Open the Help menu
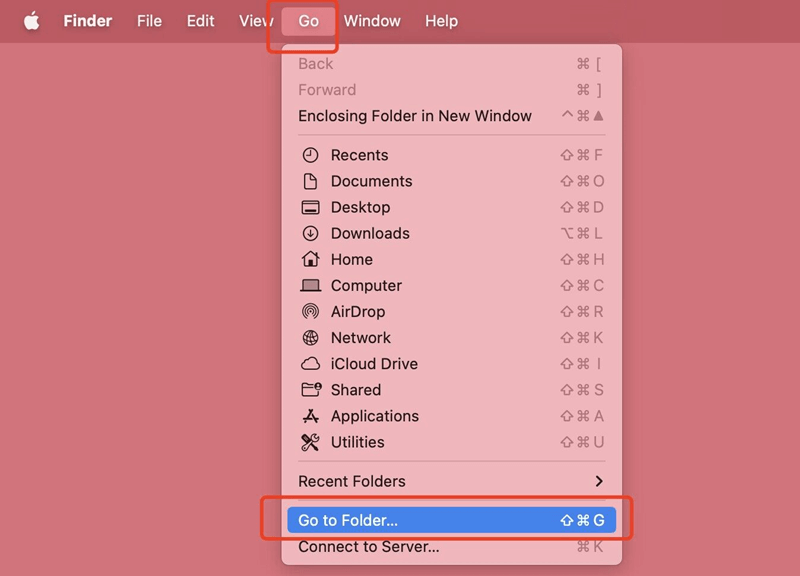The height and width of the screenshot is (576, 800). (x=441, y=20)
